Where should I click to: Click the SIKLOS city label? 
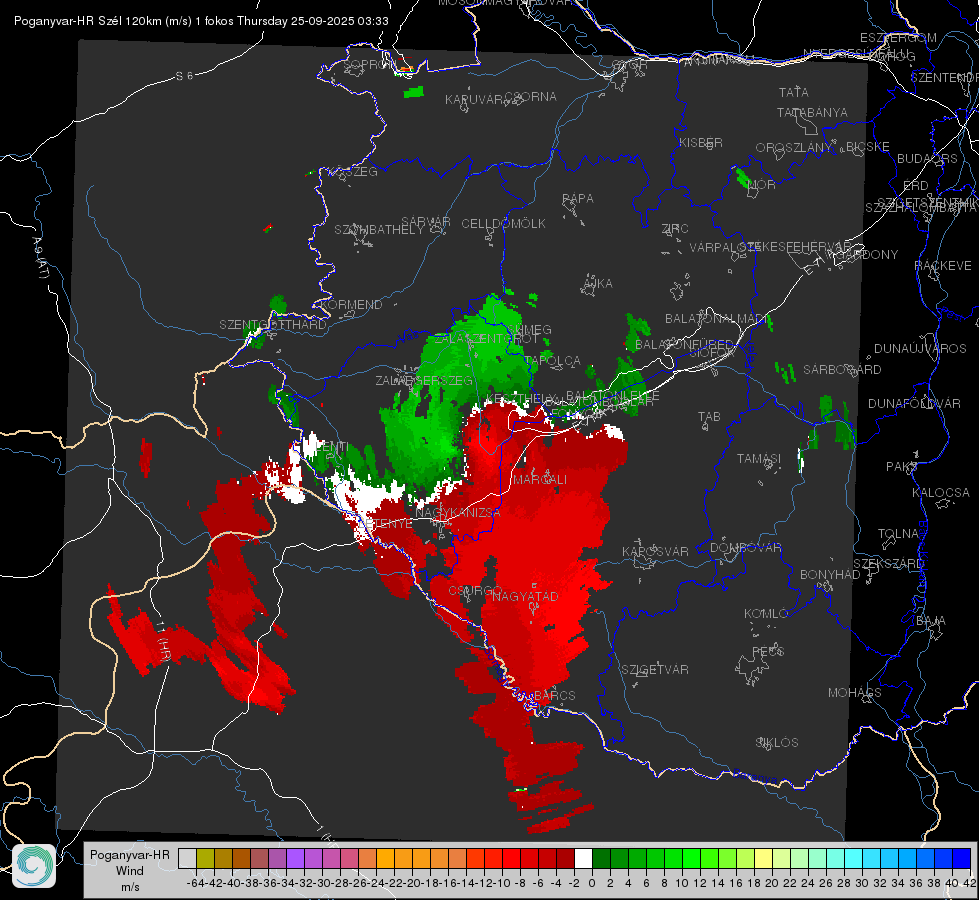coord(777,743)
